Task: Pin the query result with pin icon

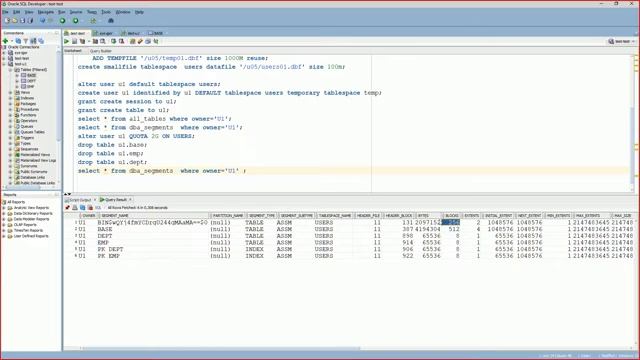Action: (67, 208)
